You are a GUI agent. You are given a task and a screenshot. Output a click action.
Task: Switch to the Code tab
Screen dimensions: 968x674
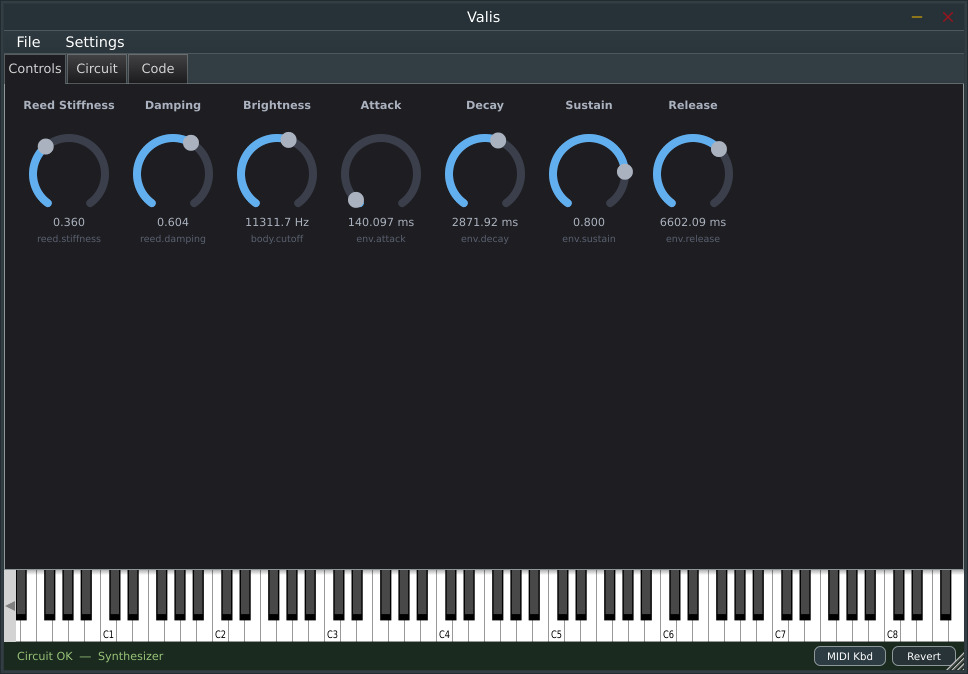(x=158, y=69)
